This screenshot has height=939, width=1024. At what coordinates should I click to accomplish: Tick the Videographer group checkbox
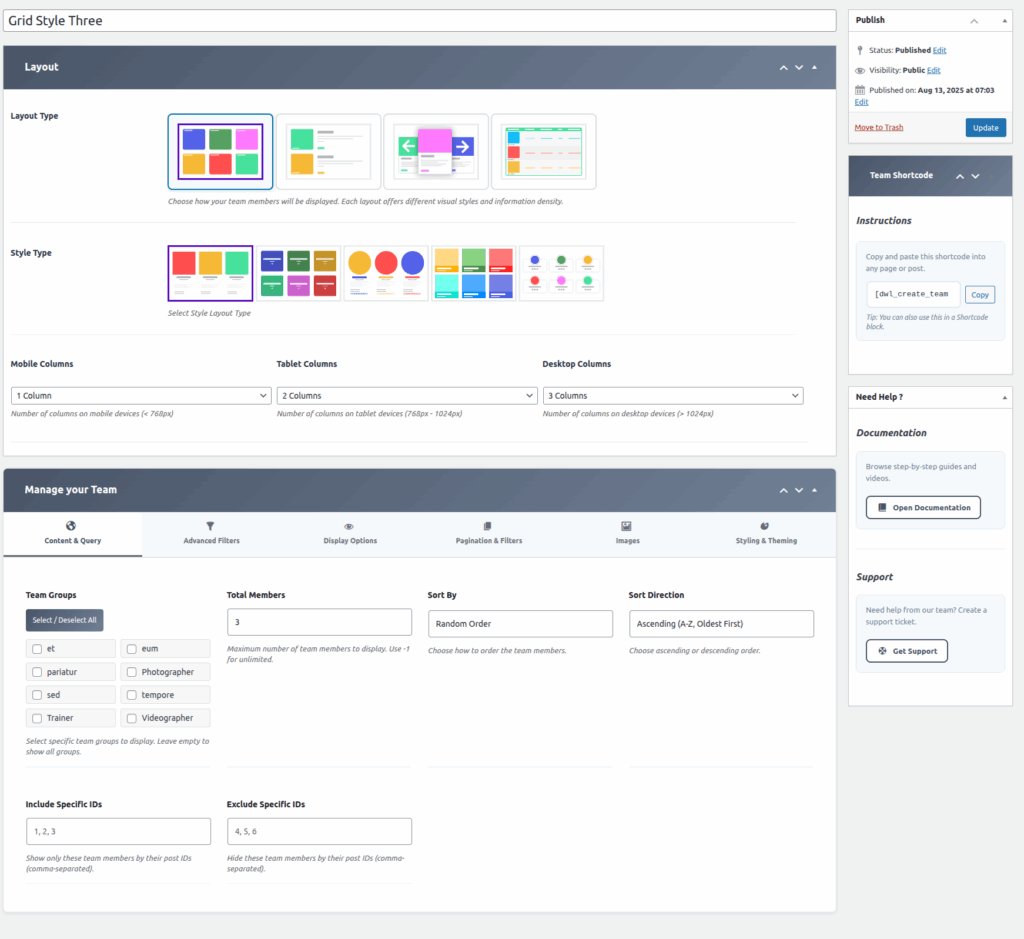(132, 718)
